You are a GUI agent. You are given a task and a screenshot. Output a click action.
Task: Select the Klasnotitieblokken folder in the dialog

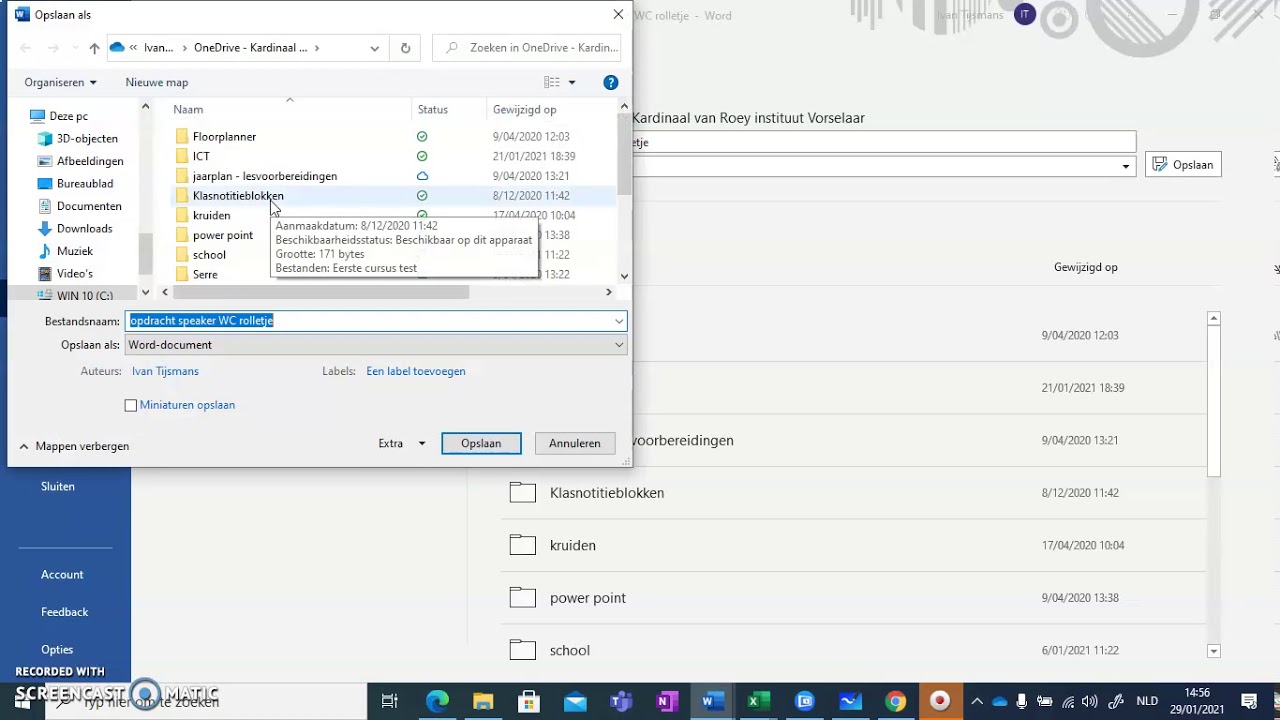[x=238, y=196]
